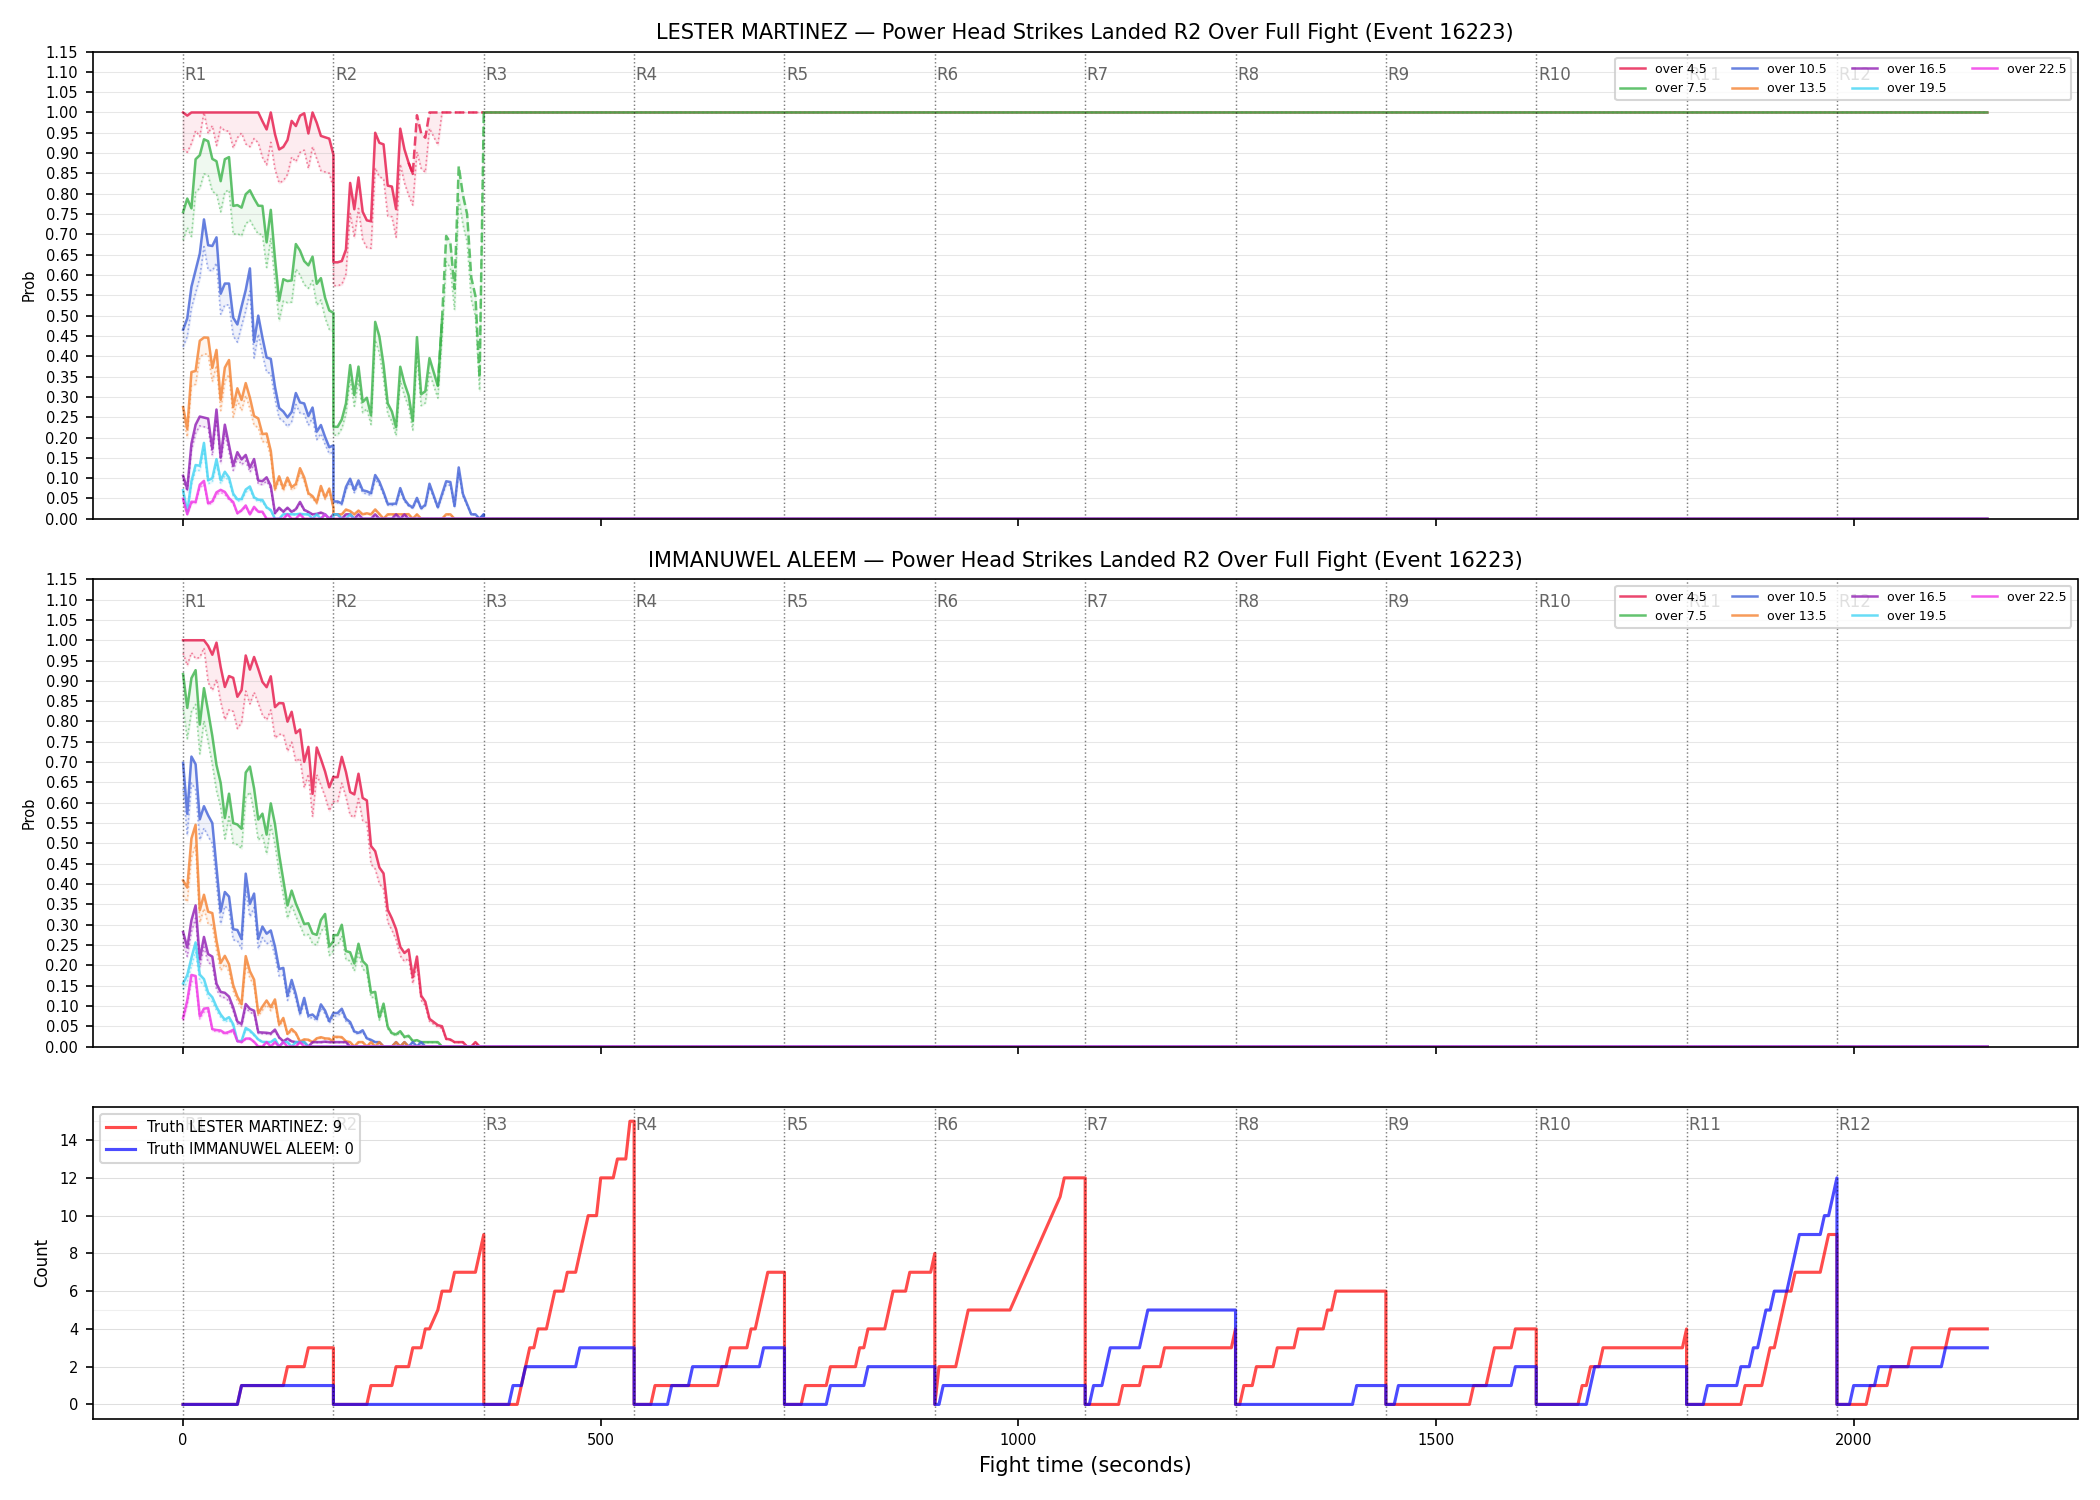Click R8 round label in Lester Martinez chart
This screenshot has width=2100, height=1500.
pyautogui.click(x=1248, y=74)
